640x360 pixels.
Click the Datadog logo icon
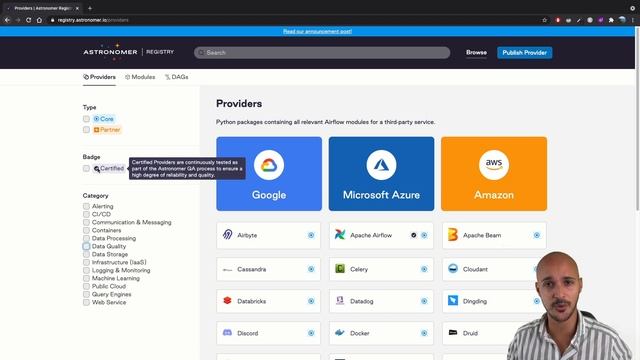click(340, 301)
